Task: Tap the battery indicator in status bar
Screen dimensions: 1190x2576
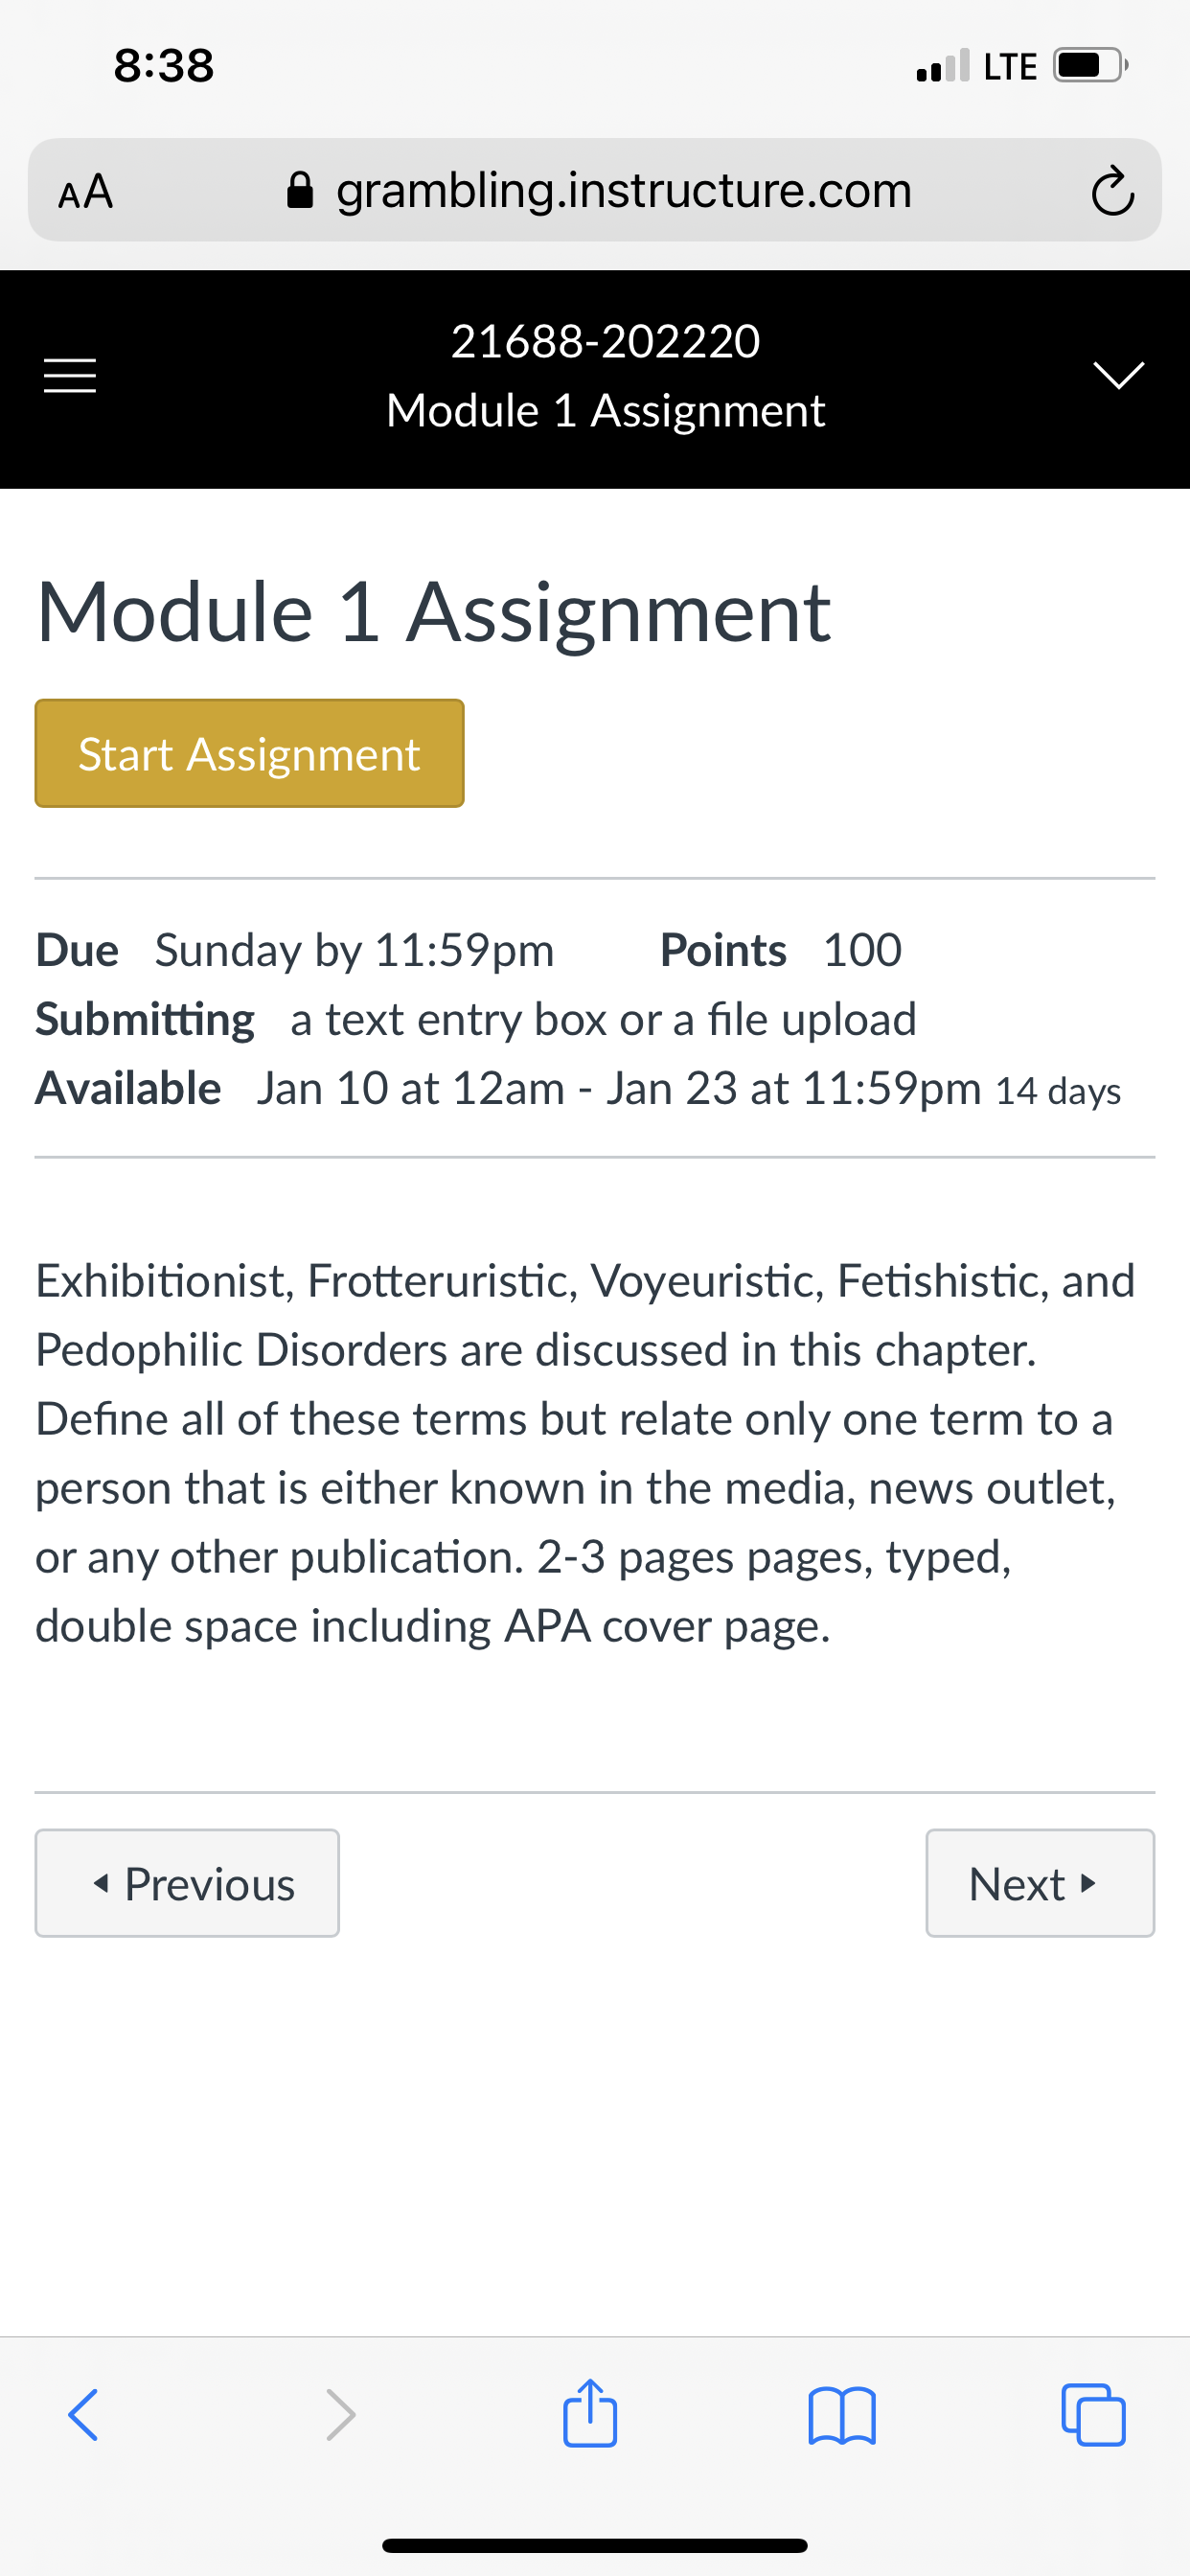Action: click(1091, 66)
